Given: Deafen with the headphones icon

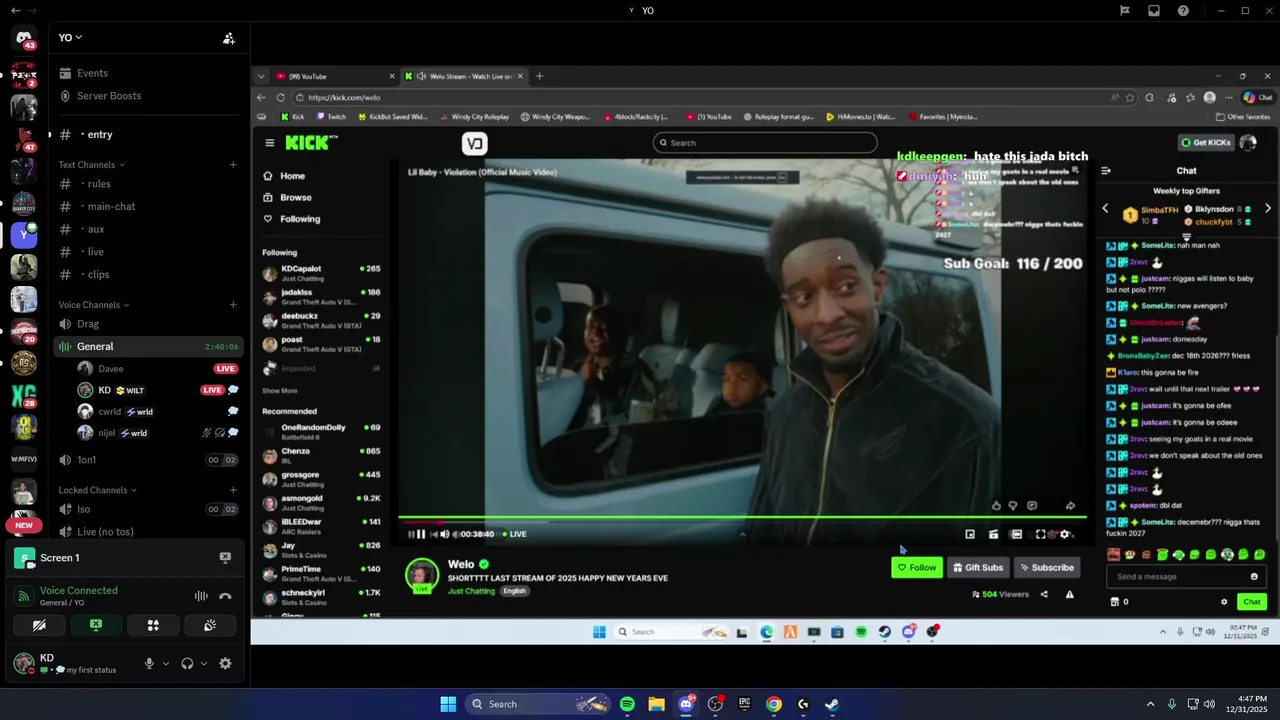Looking at the screenshot, I should [187, 663].
